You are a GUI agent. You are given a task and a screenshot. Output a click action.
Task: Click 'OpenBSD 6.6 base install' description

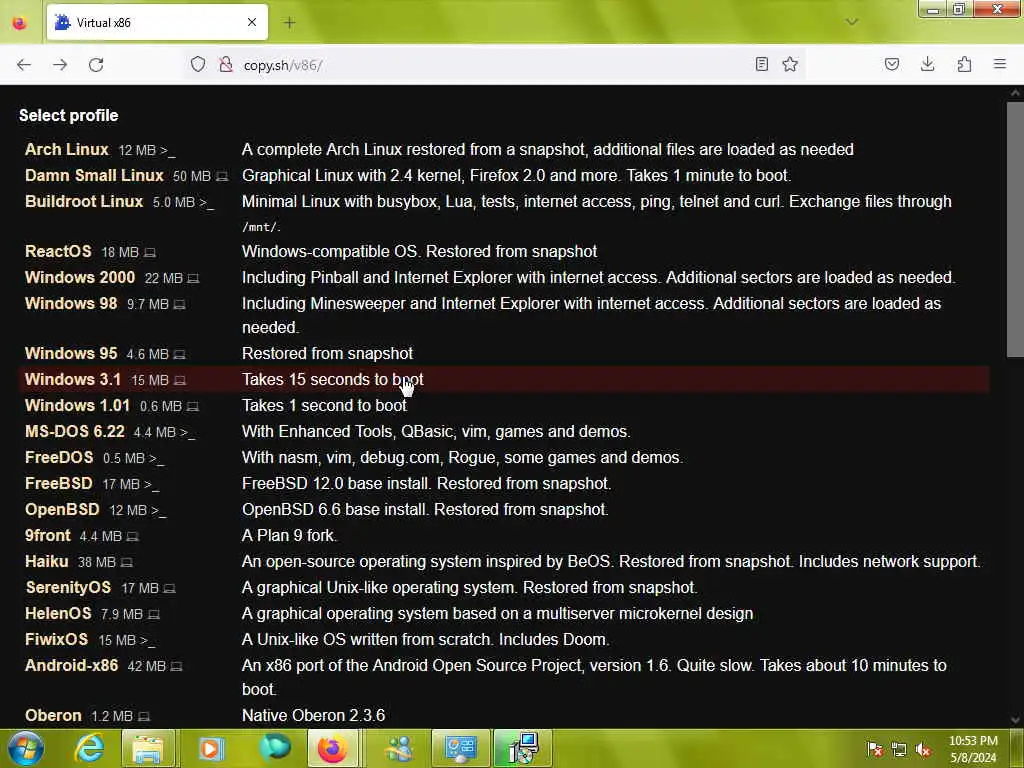tap(425, 509)
